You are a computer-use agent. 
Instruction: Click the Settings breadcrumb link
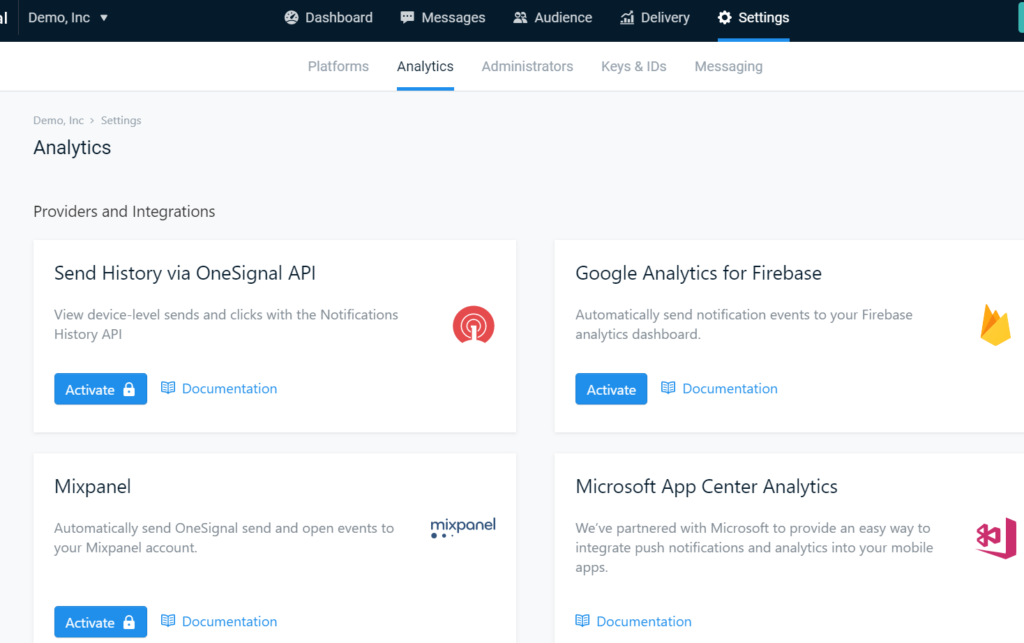point(121,120)
